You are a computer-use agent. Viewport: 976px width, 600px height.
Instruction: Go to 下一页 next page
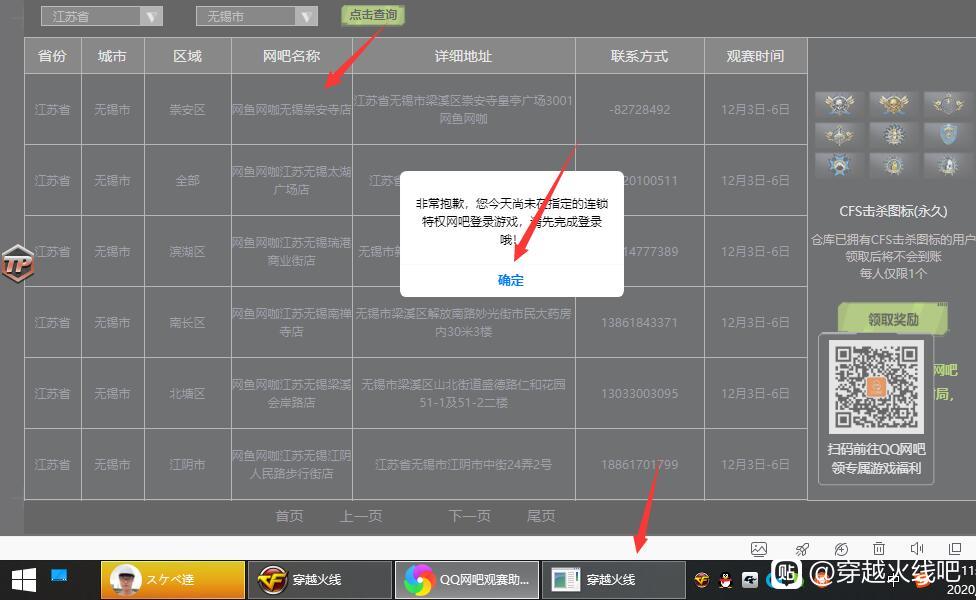click(x=469, y=516)
